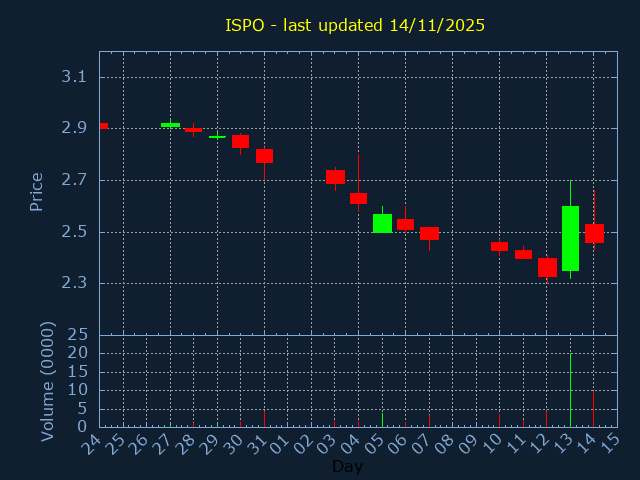Select the green candle on day 27
The width and height of the screenshot is (640, 480).
click(x=170, y=125)
